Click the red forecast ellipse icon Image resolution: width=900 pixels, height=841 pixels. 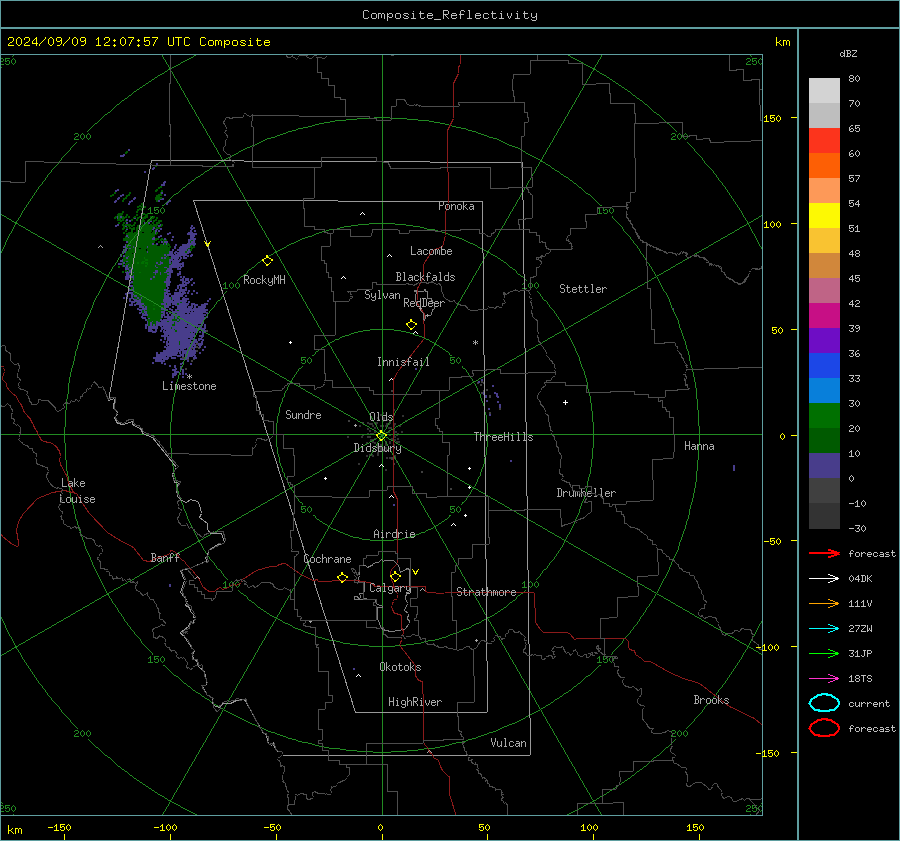[x=824, y=727]
